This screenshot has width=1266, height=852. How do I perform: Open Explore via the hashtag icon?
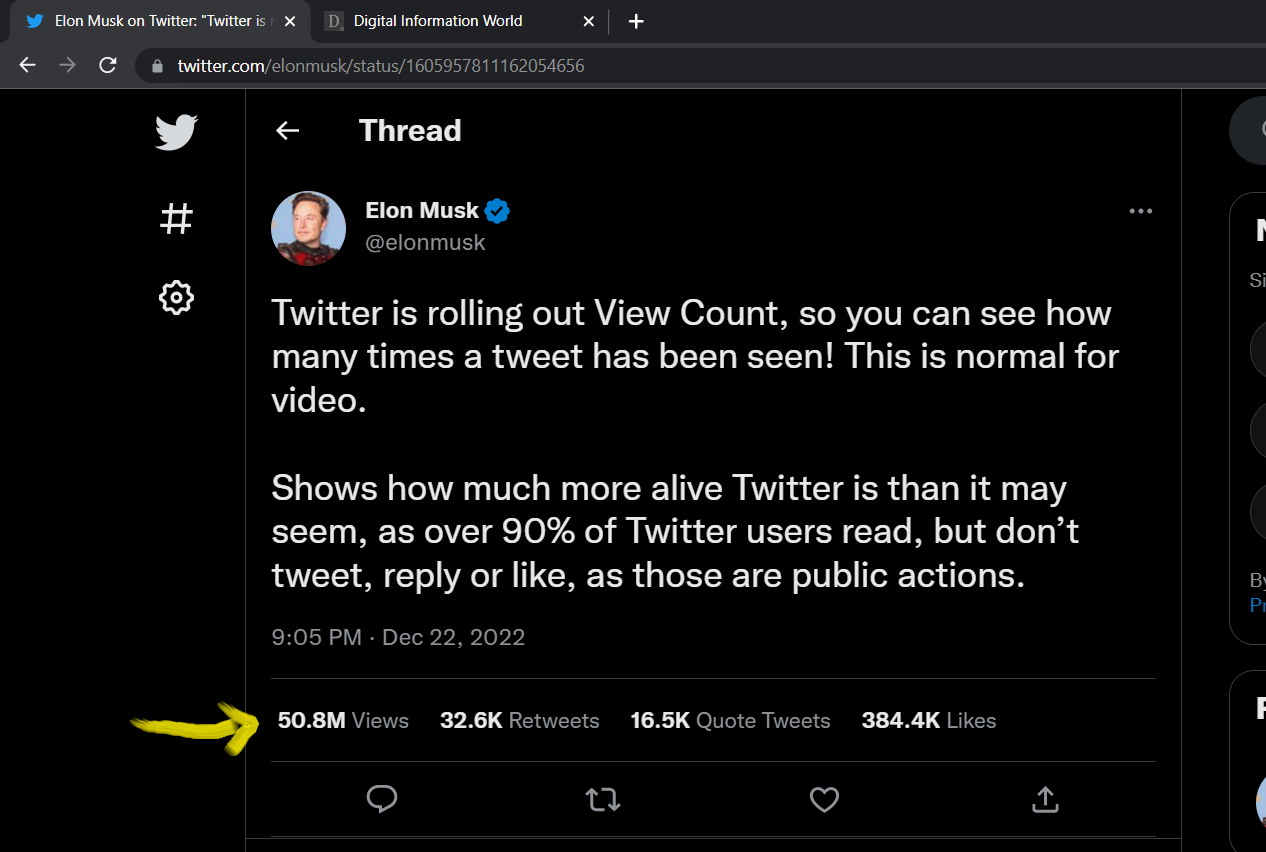click(176, 218)
